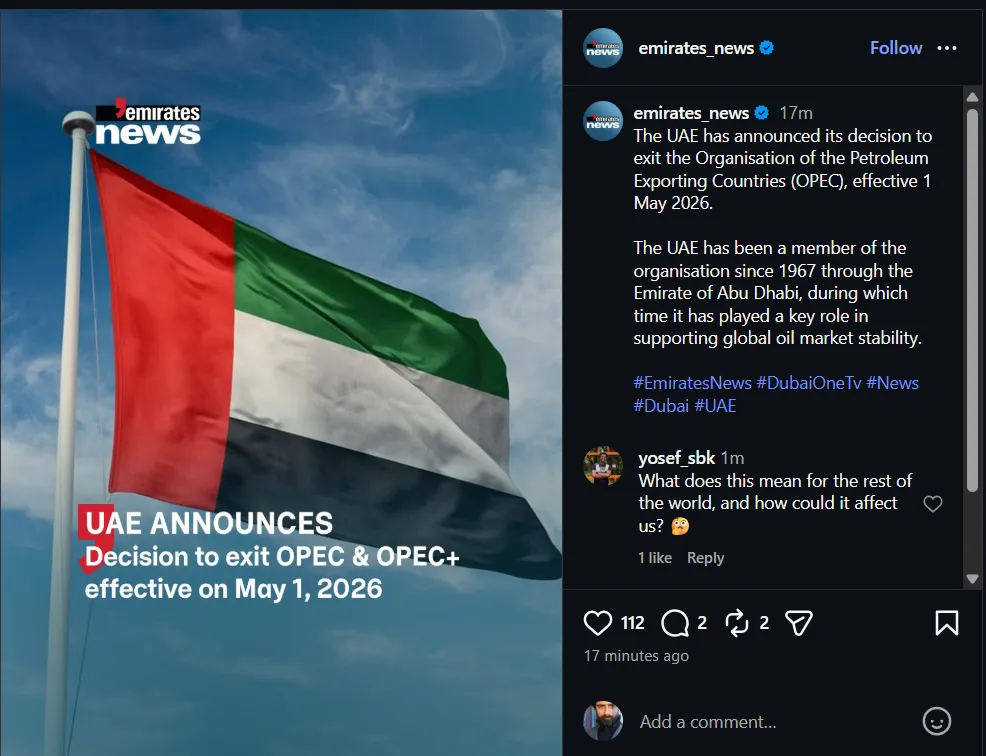The width and height of the screenshot is (986, 756).
Task: Click the scrollbar up arrow in comments
Action: (x=972, y=97)
